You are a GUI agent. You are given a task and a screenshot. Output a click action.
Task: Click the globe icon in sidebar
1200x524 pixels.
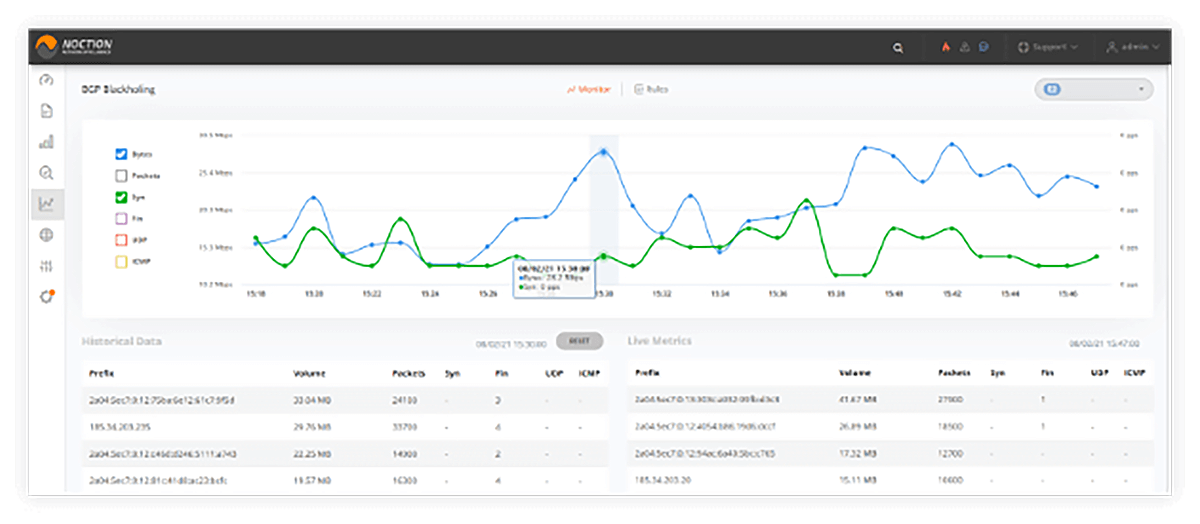[x=46, y=235]
